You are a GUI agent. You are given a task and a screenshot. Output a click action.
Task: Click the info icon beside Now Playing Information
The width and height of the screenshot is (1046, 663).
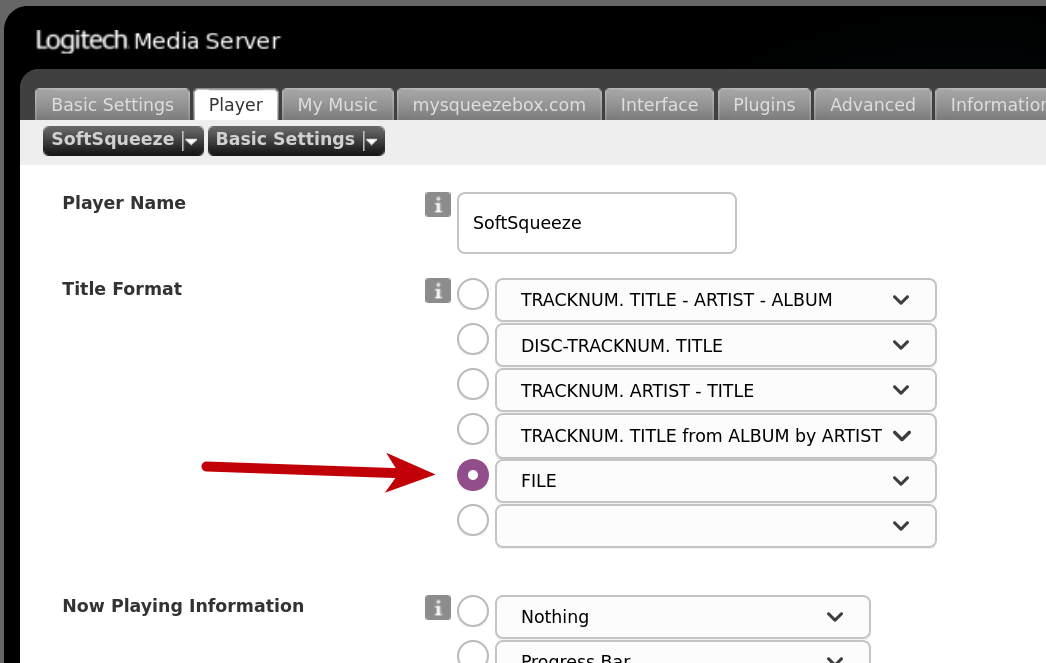click(437, 607)
